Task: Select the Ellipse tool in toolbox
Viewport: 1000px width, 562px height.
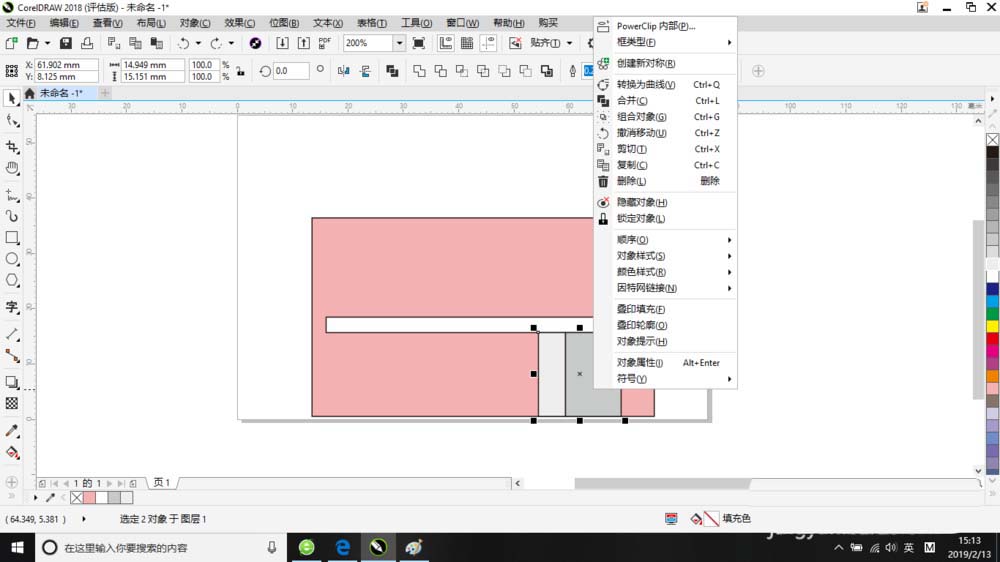Action: point(12,259)
